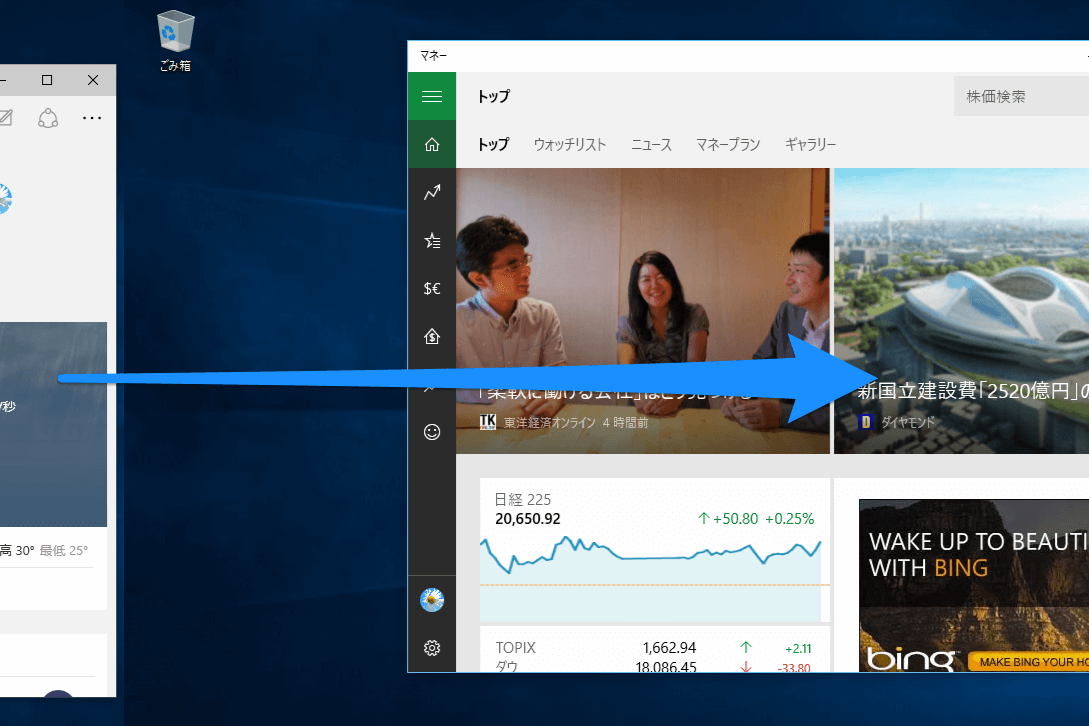Switch to the ギャラリー tab
The image size is (1089, 726).
[x=810, y=145]
